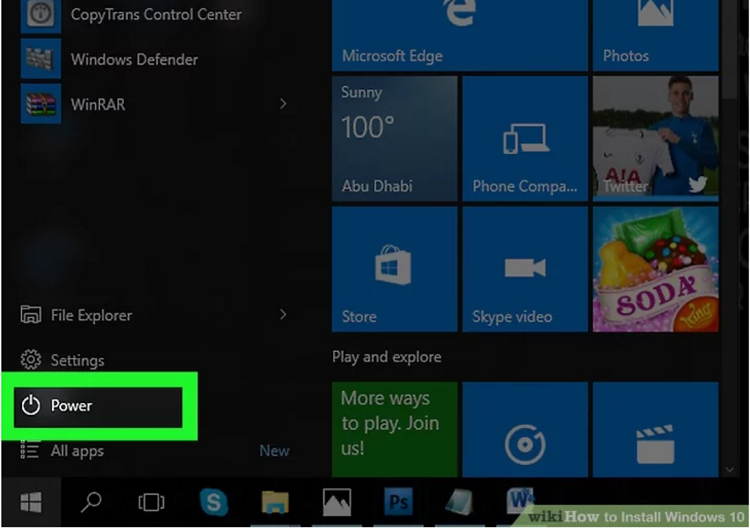The image size is (750, 528).
Task: Open the Twitter live tile
Action: pyautogui.click(x=655, y=138)
